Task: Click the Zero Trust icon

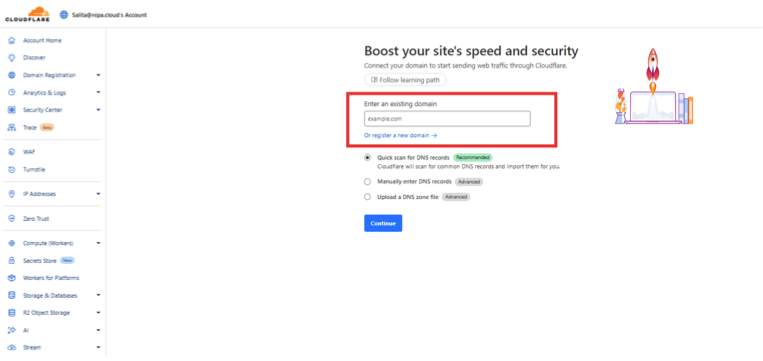Action: coord(12,218)
